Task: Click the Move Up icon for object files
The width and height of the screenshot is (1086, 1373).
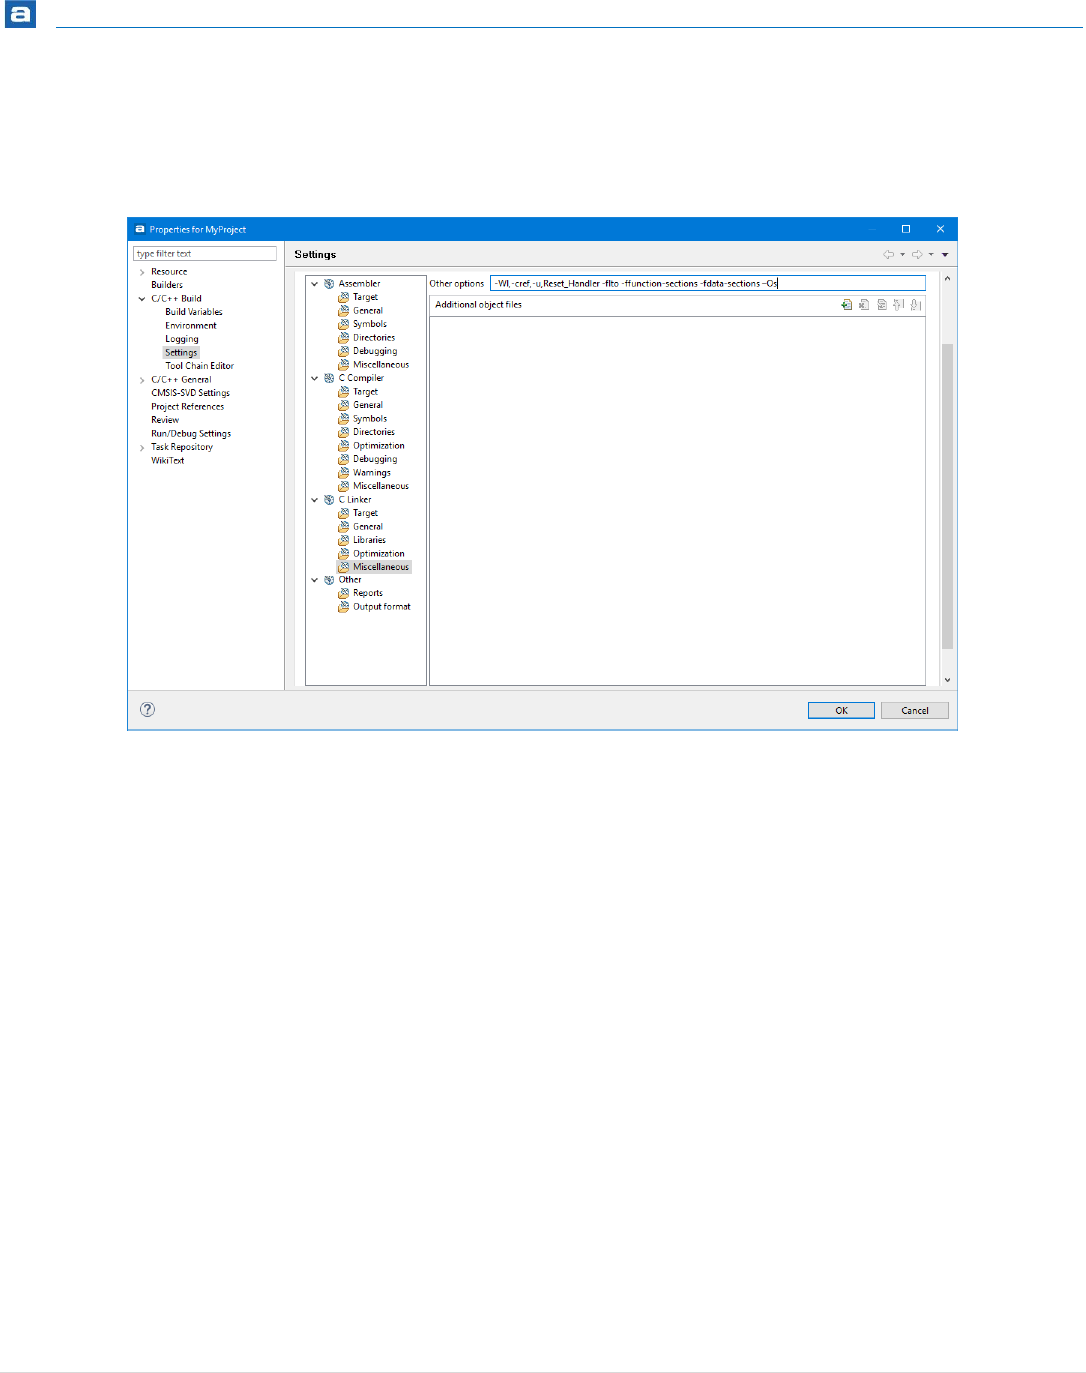Action: 898,305
